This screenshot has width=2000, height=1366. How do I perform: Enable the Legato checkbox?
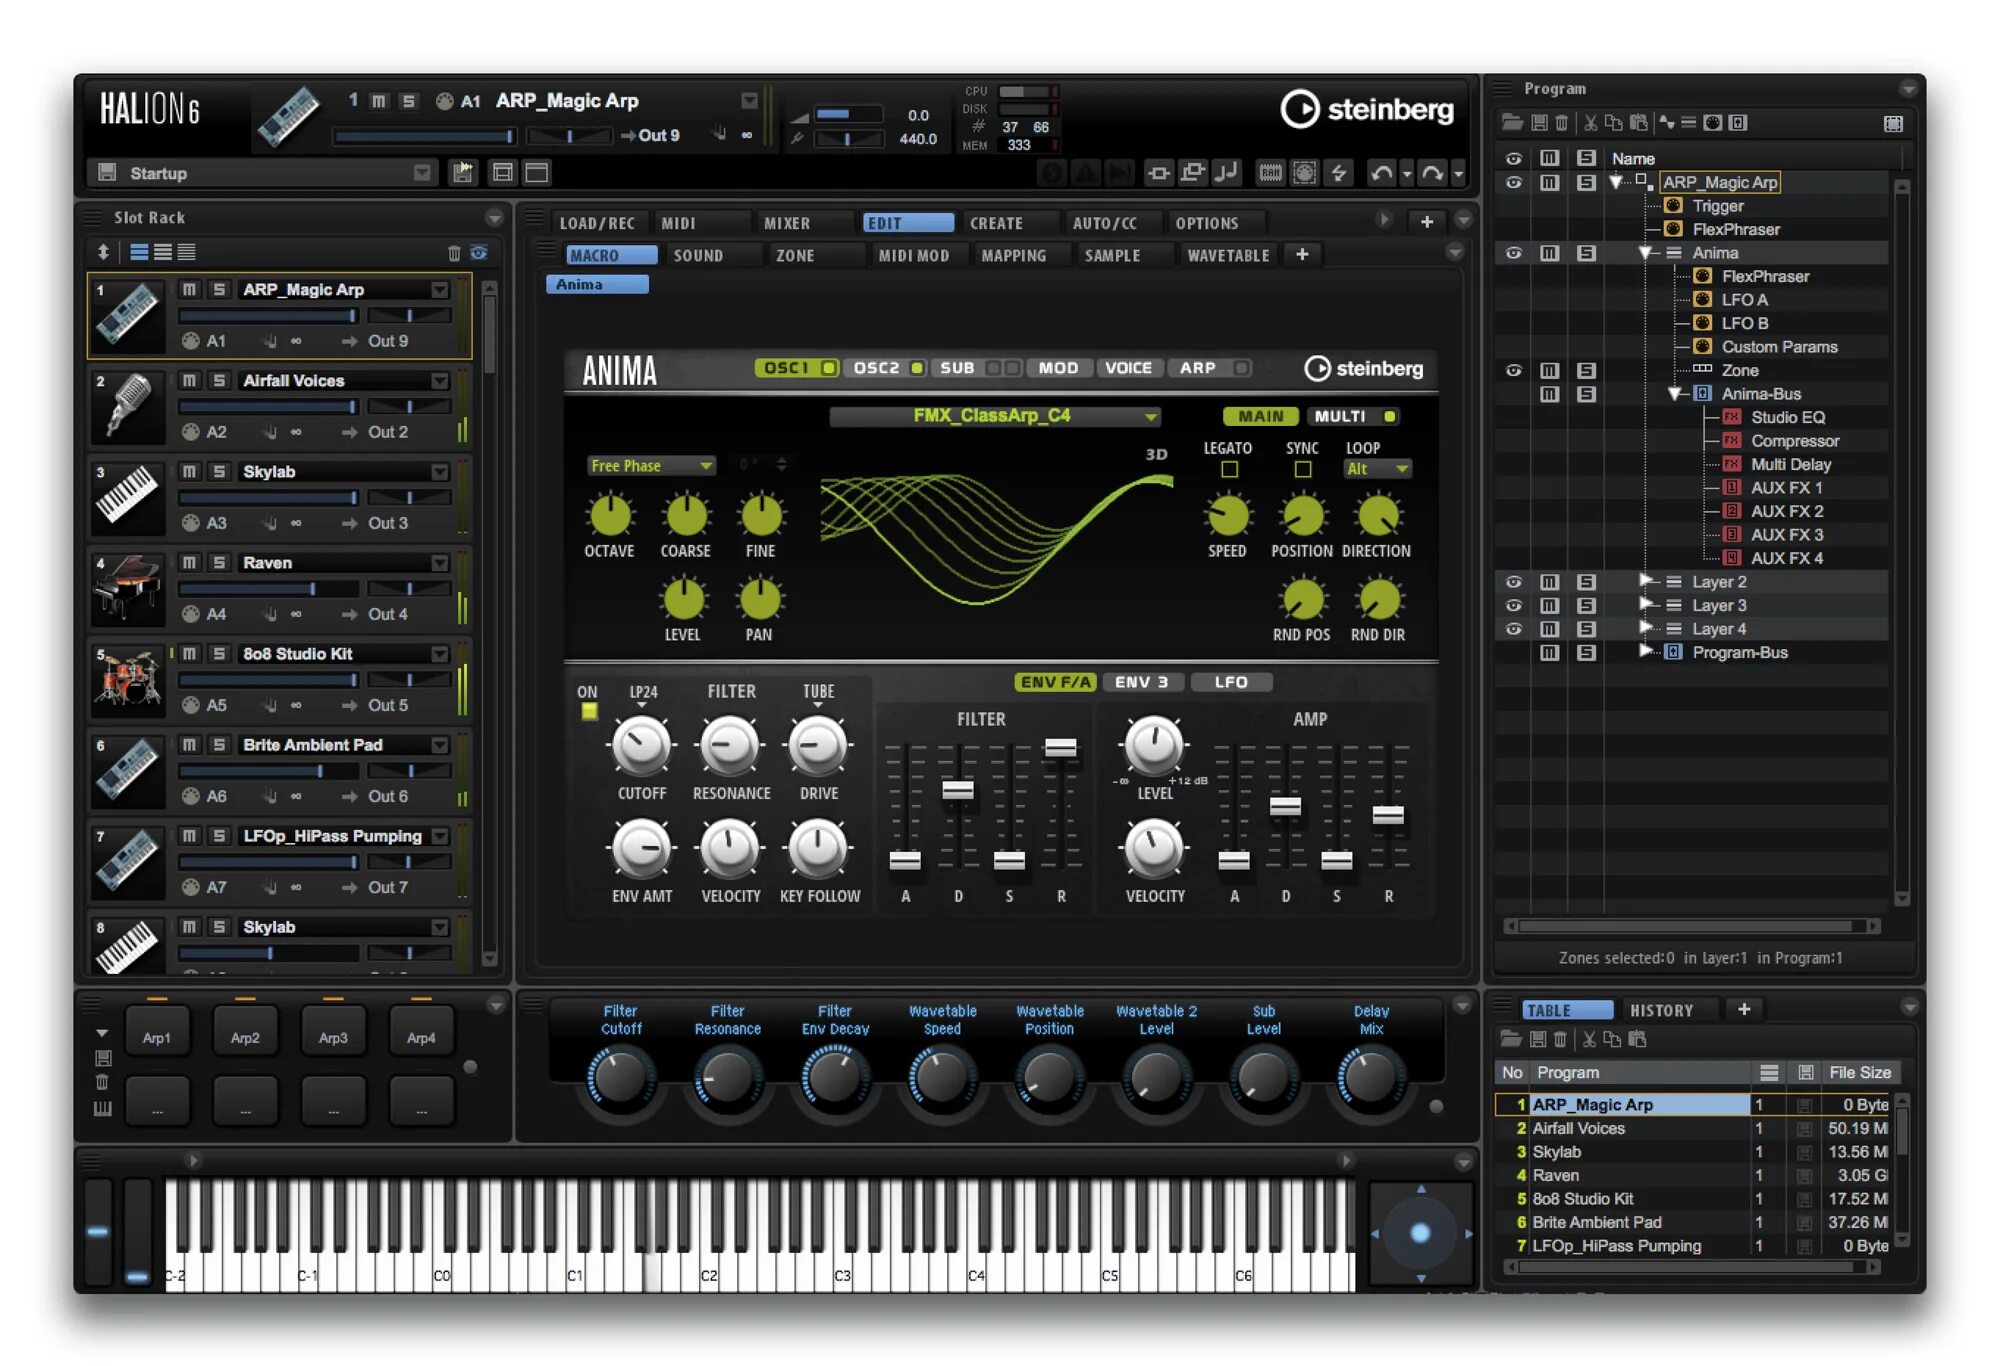[x=1229, y=469]
